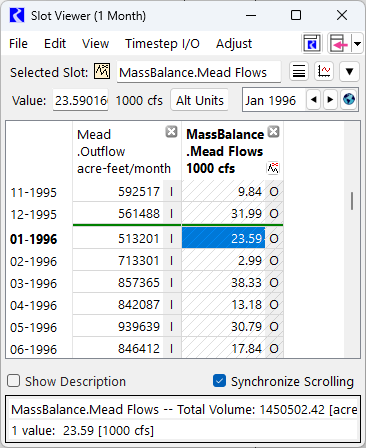The height and width of the screenshot is (448, 366).
Task: Remove the Mead.Outflow column with its X
Action: [x=171, y=132]
